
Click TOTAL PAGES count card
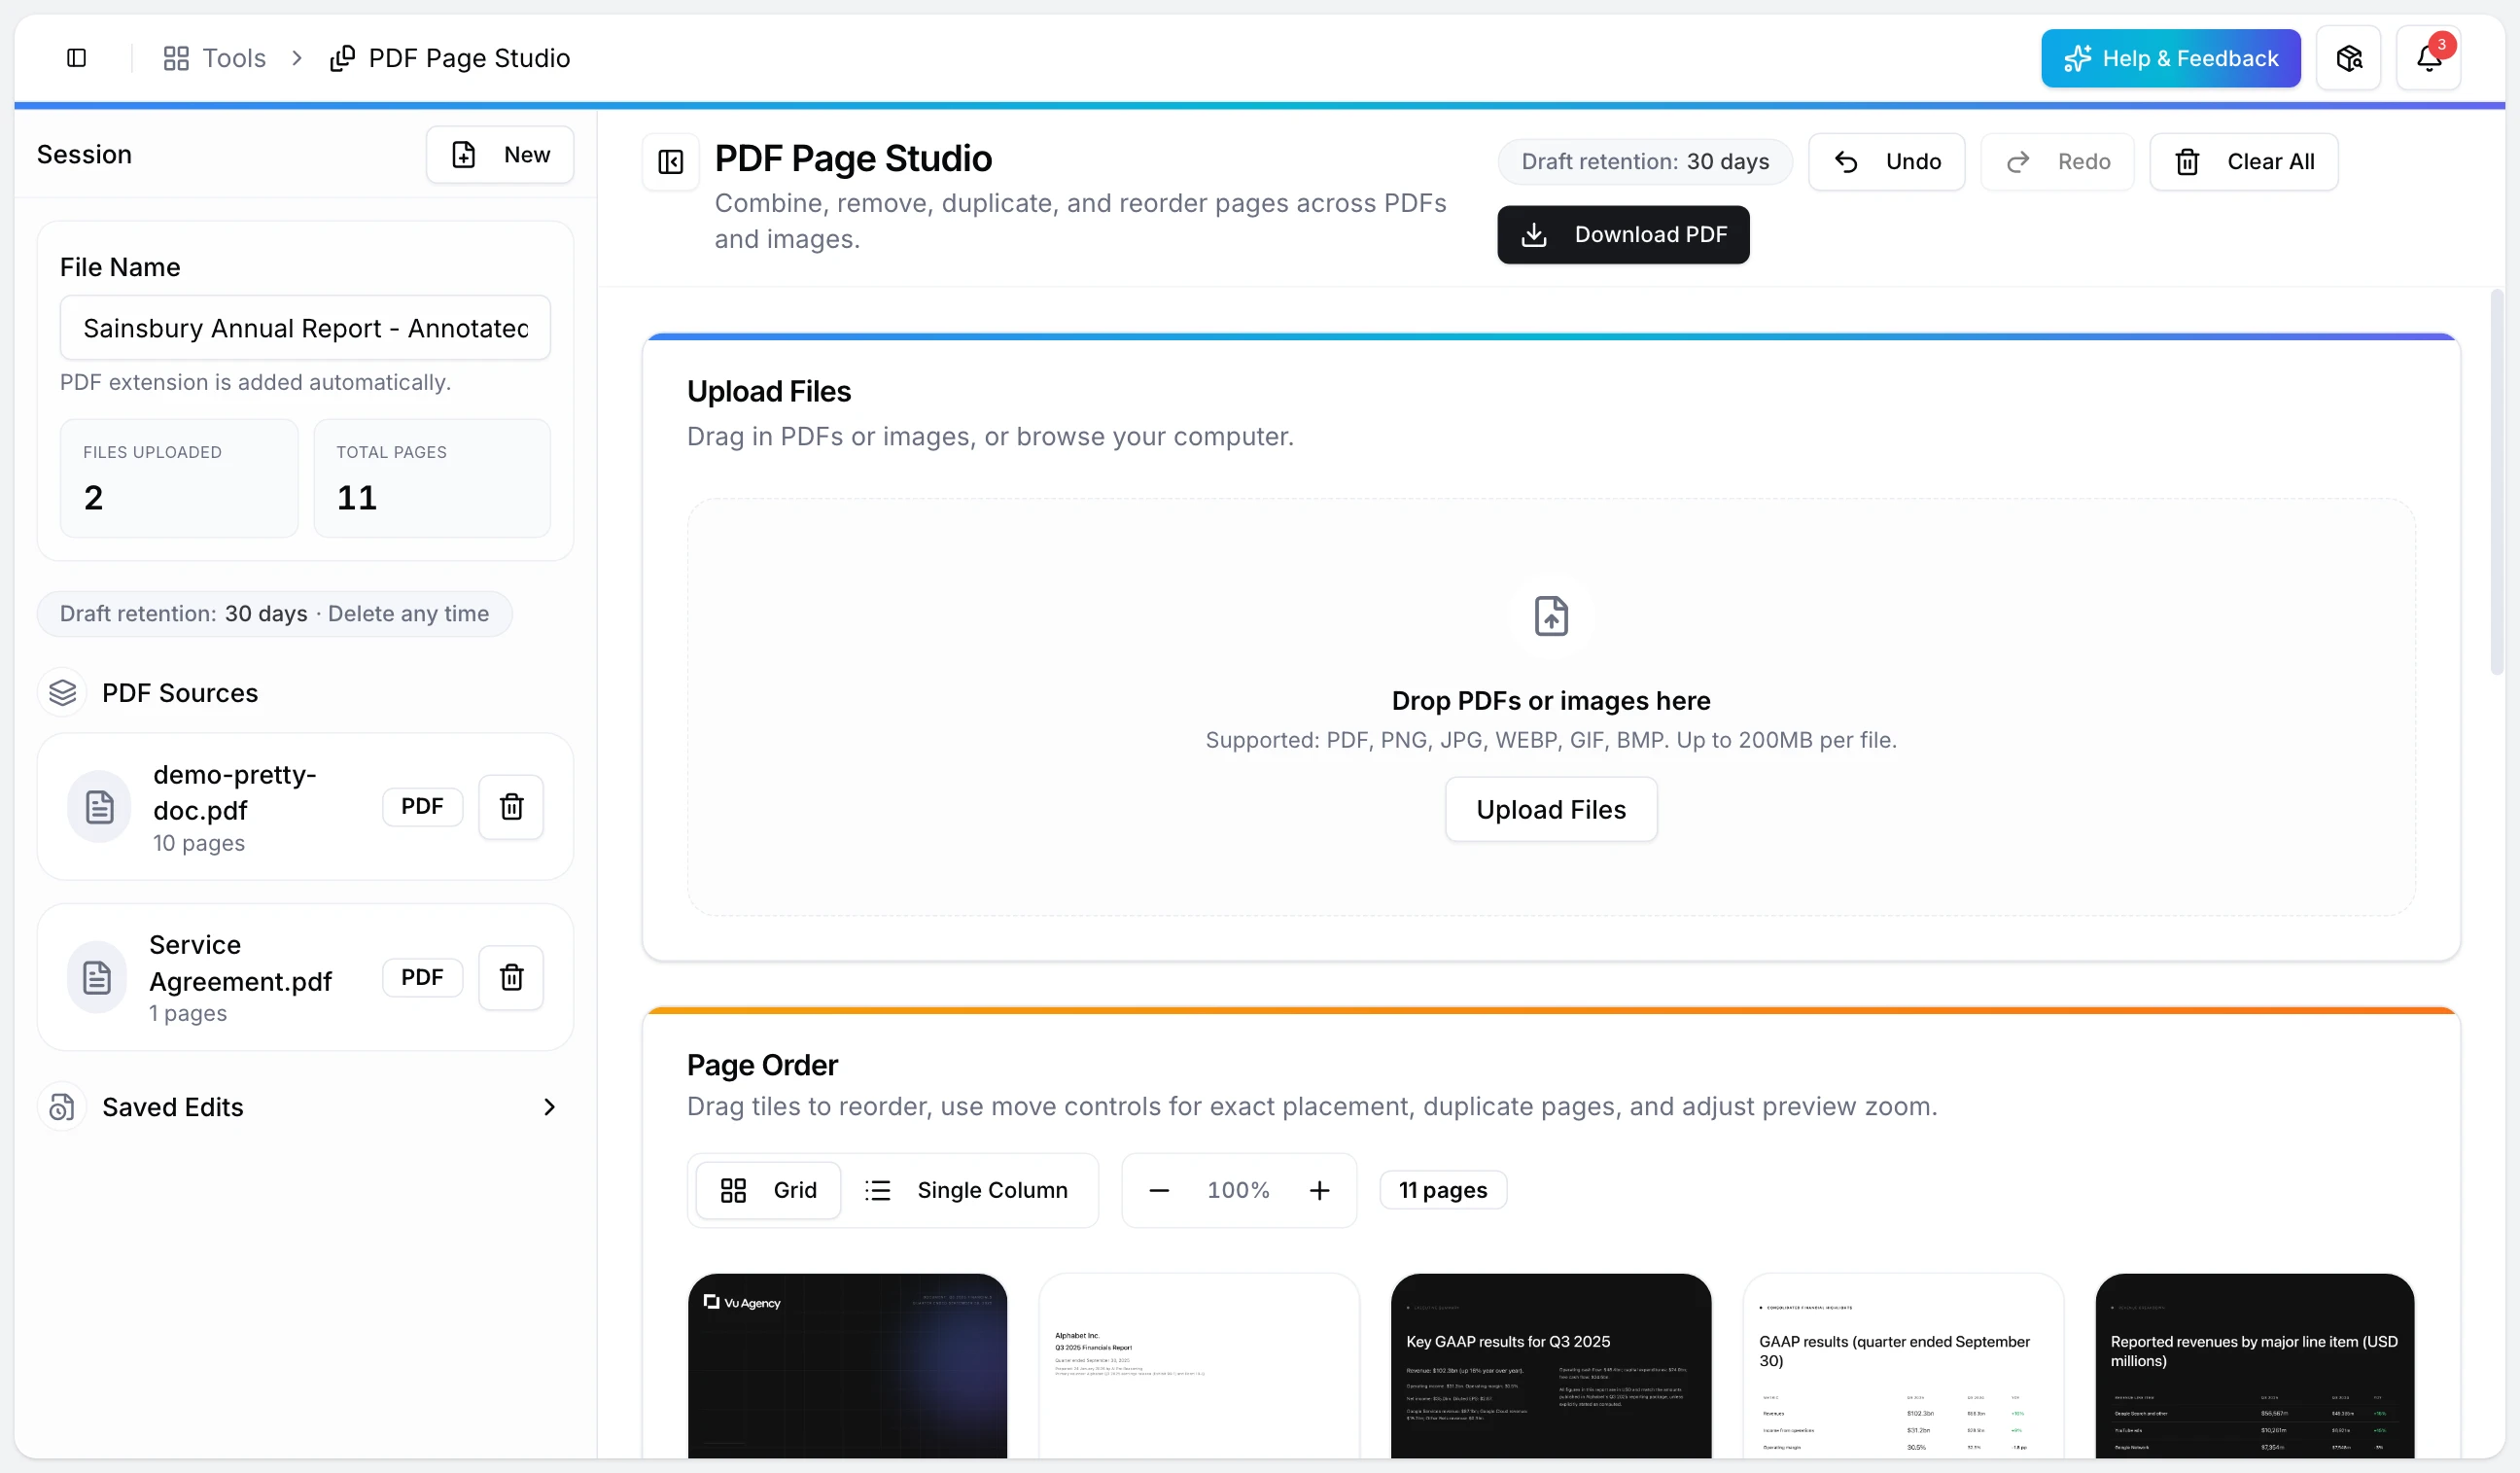point(432,479)
